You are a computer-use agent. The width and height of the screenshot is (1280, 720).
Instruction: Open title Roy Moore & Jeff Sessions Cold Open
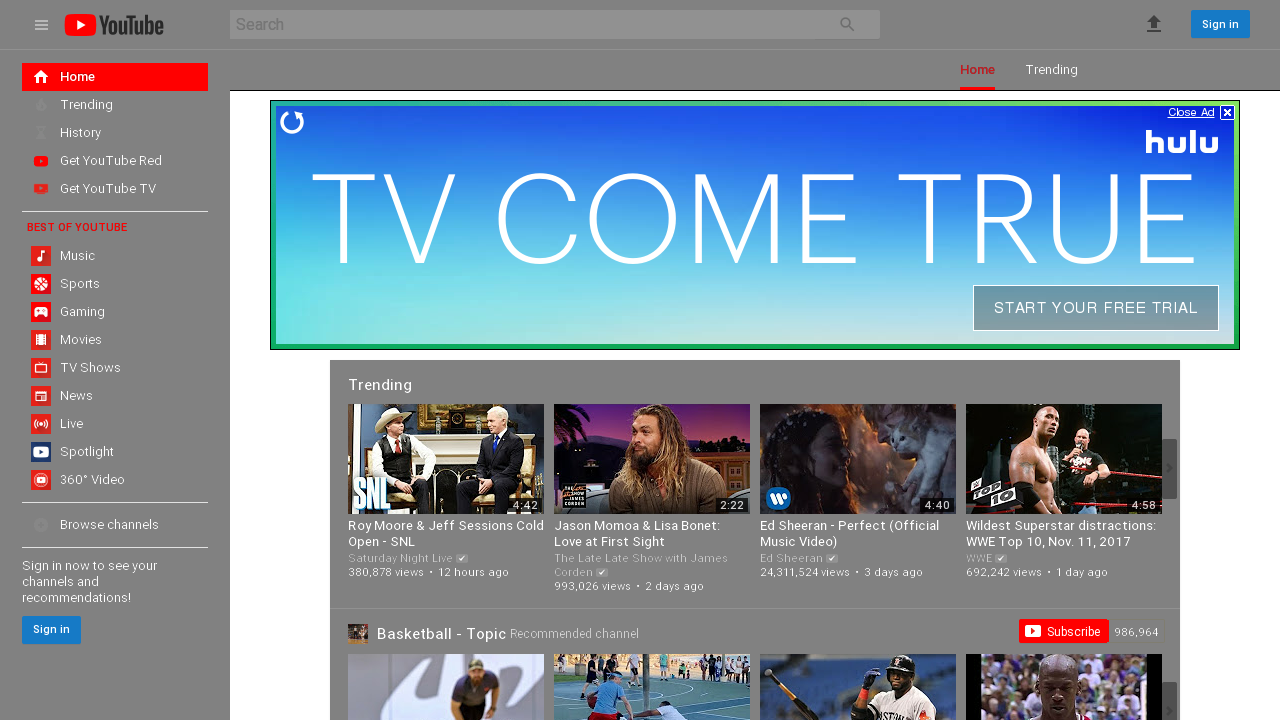point(446,534)
